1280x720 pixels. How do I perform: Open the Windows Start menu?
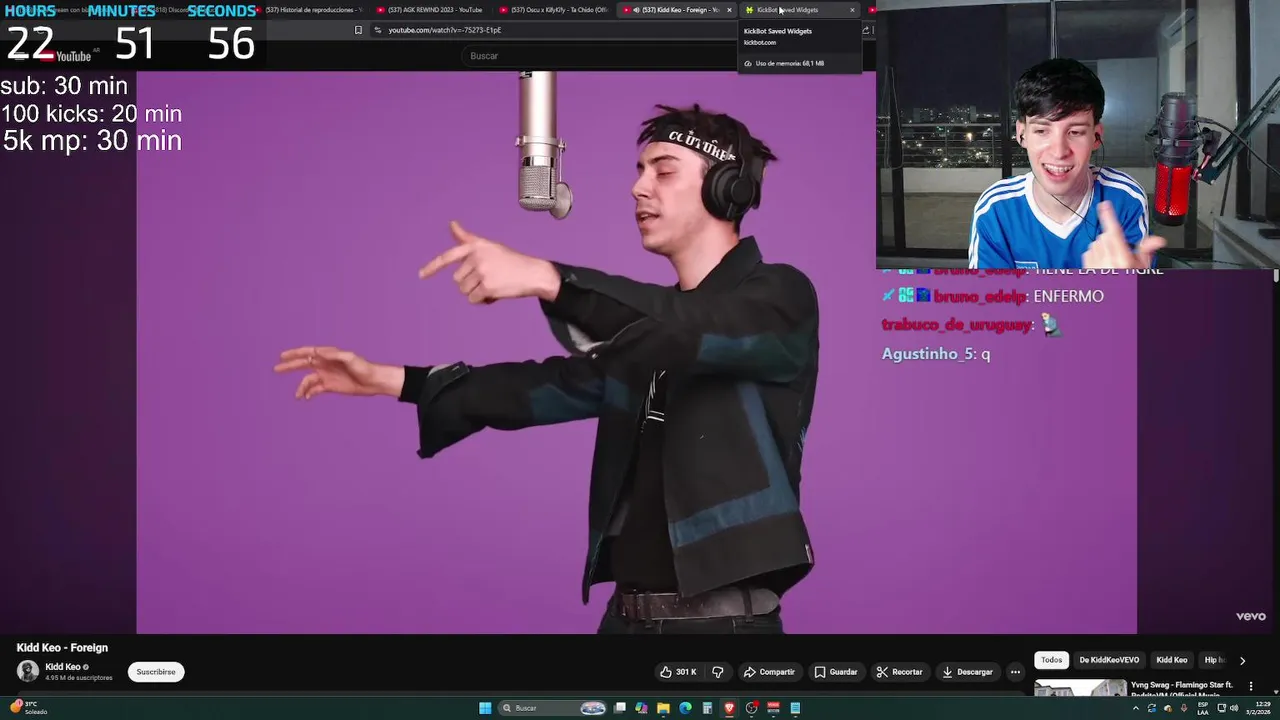pos(485,708)
